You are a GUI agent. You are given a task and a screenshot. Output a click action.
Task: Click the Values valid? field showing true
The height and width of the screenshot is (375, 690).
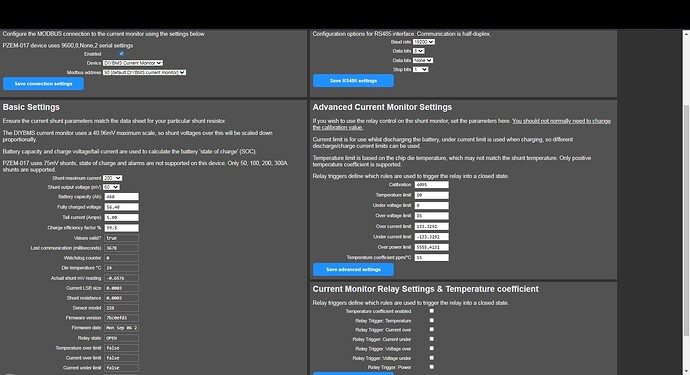click(x=121, y=238)
